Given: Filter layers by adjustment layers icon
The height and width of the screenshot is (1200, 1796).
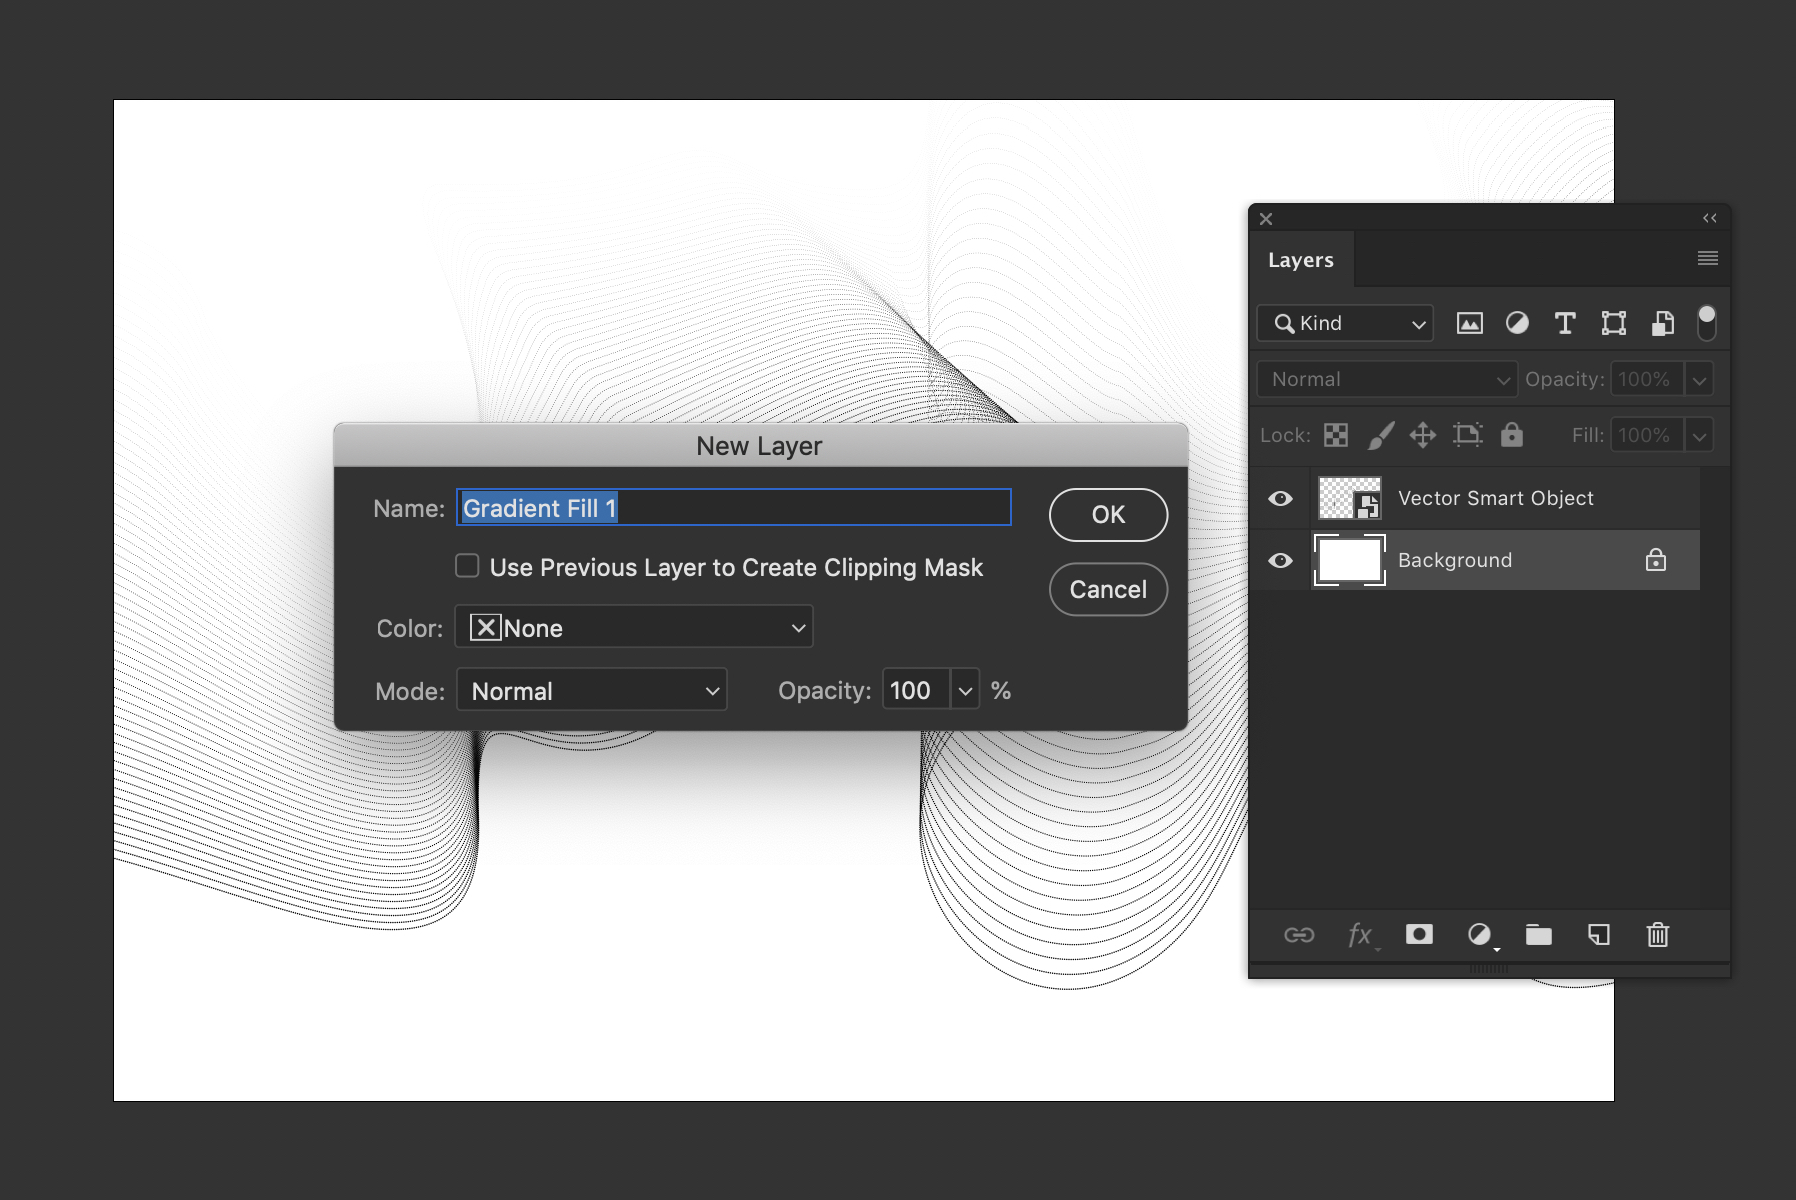Looking at the screenshot, I should (1517, 323).
